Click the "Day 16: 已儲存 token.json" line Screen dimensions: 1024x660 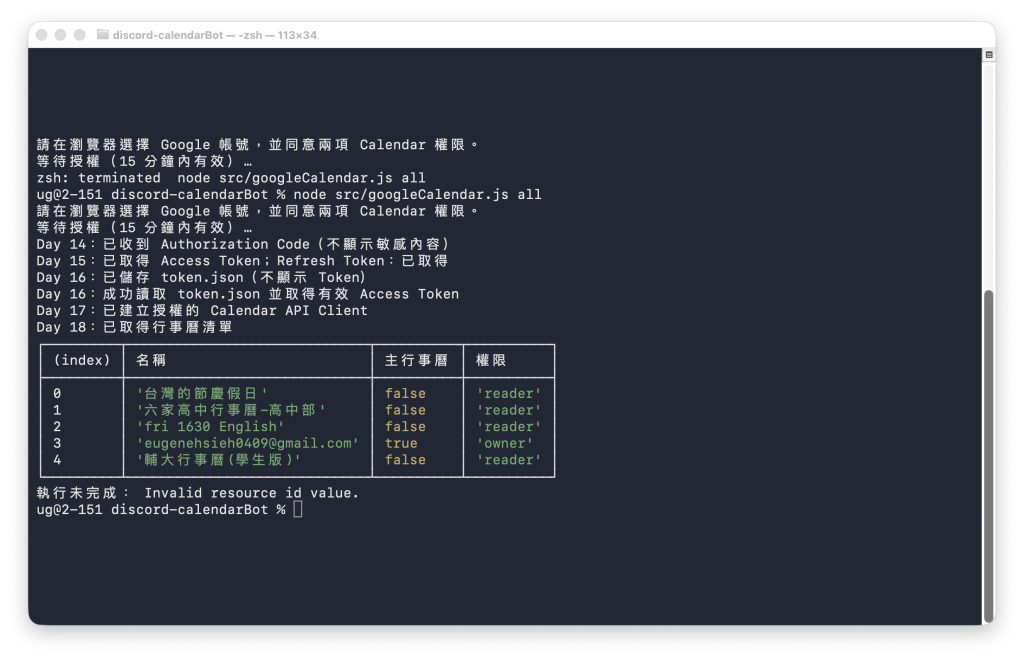[x=201, y=277]
